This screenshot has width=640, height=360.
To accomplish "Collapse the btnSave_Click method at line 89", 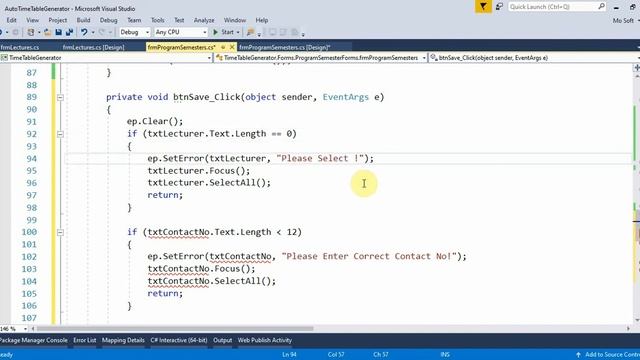I will (x=60, y=98).
